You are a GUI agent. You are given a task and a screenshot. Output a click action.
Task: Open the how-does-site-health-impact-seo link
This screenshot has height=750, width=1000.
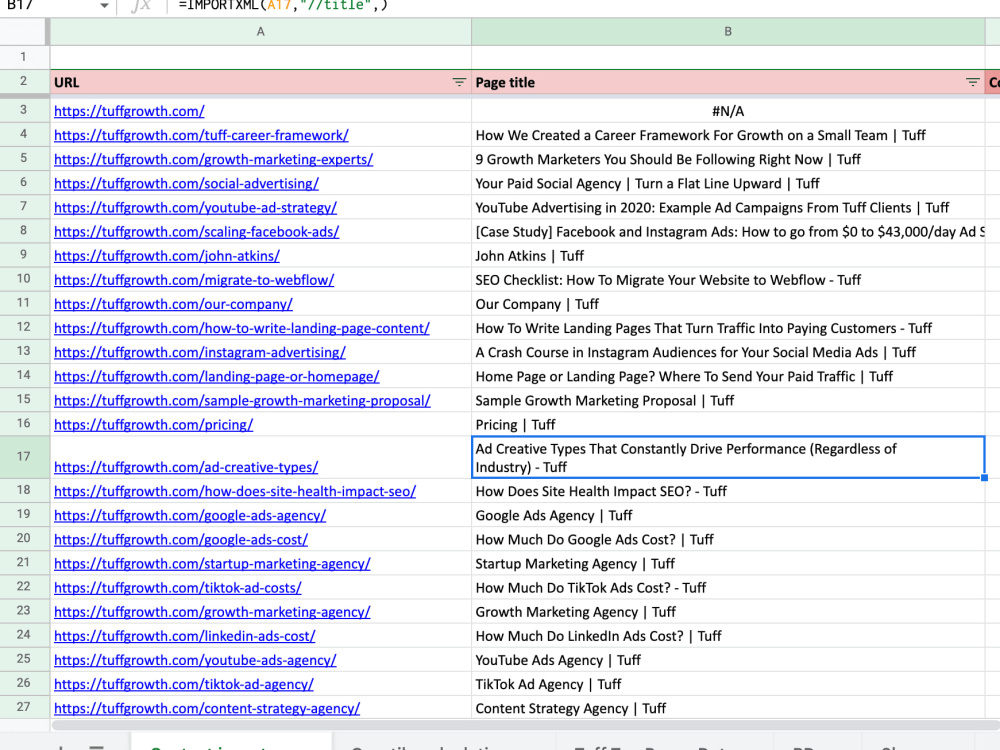(235, 492)
